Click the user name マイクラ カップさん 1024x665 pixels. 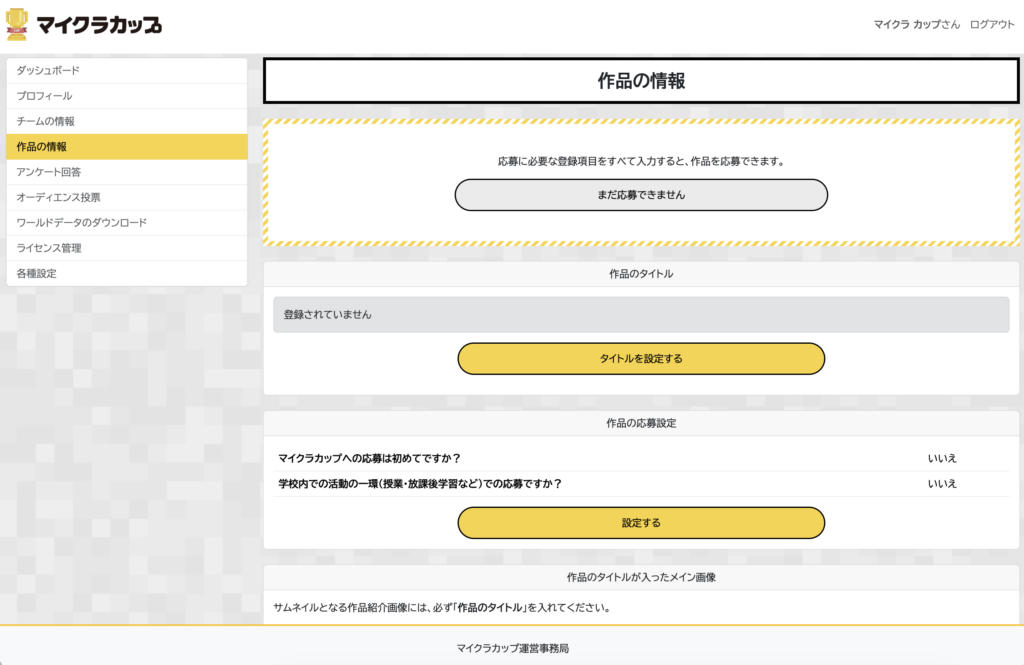(917, 24)
